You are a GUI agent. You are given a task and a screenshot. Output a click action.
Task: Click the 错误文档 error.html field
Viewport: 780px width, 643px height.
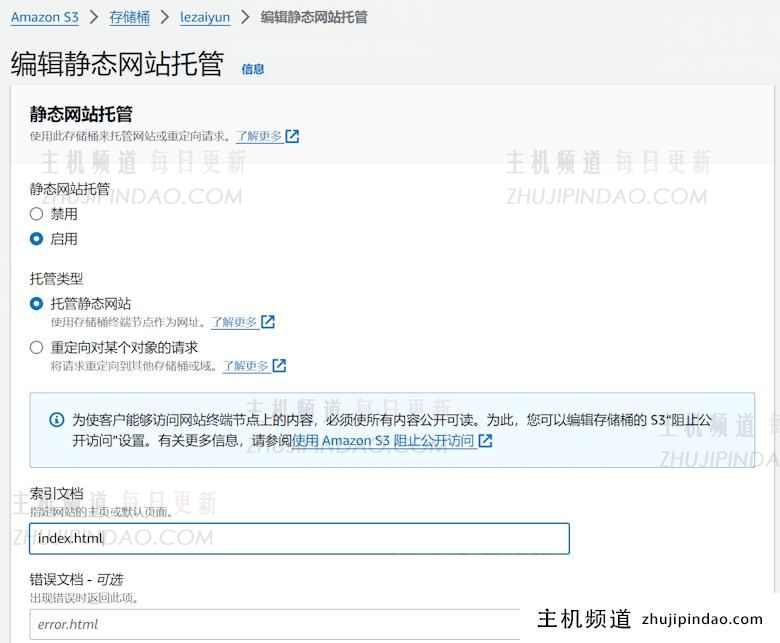pyautogui.click(x=275, y=625)
